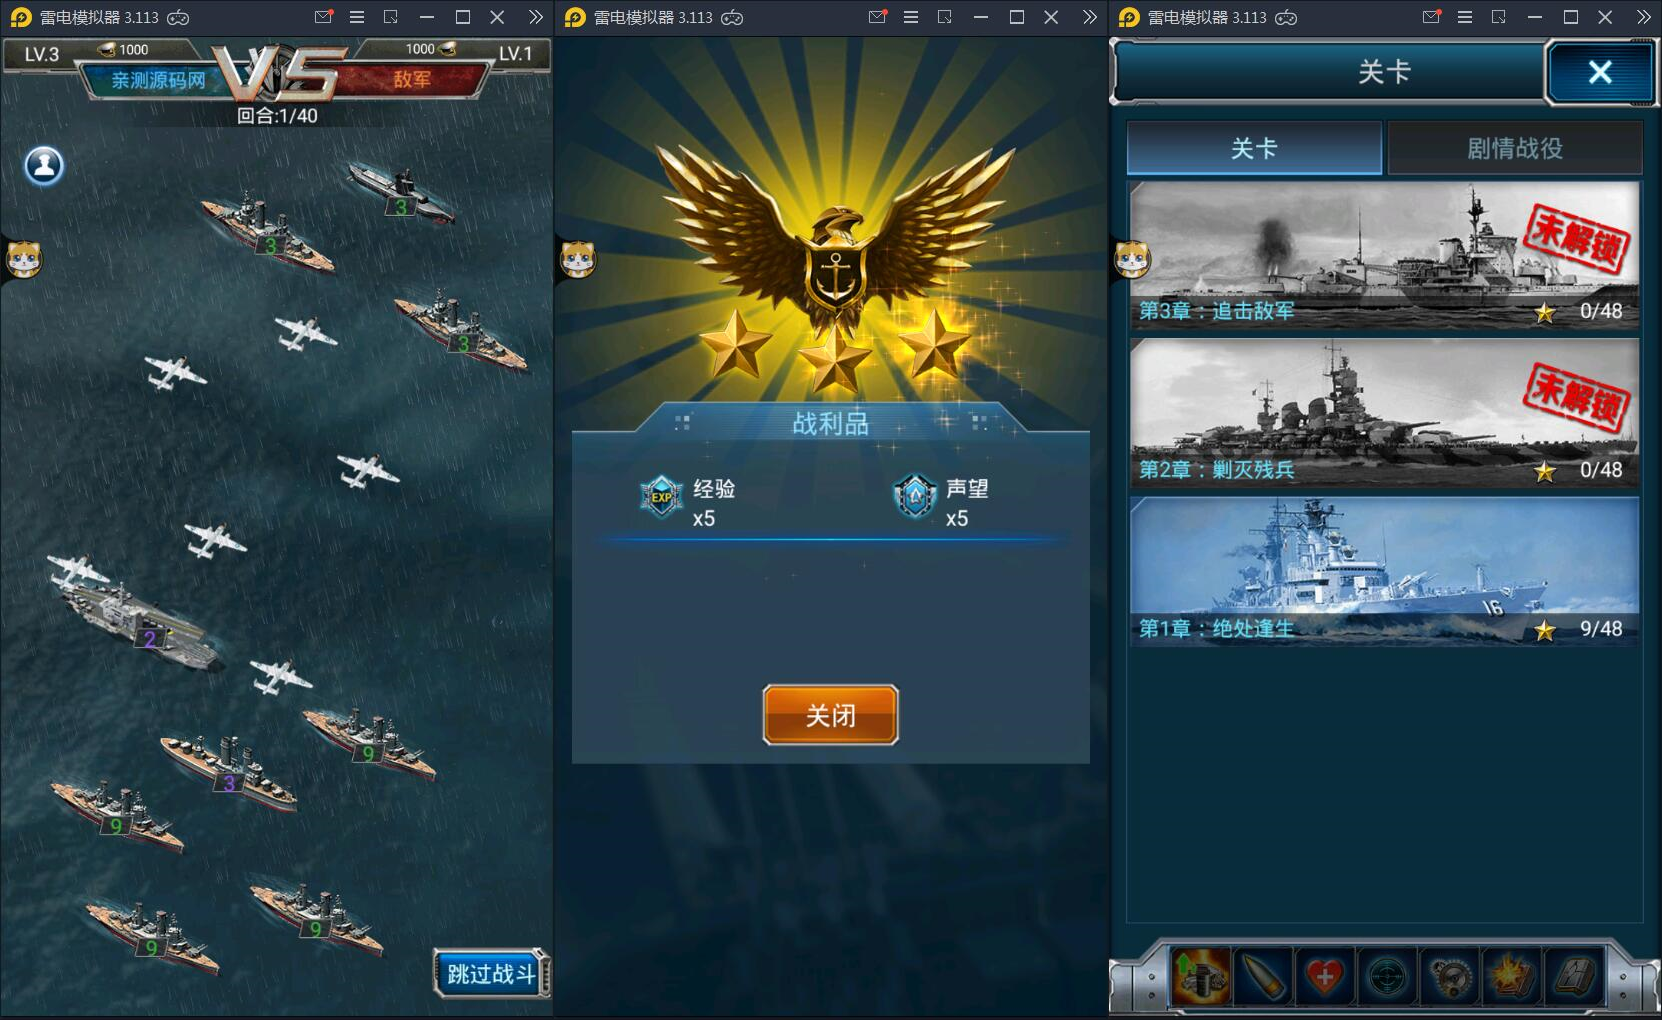Select the green arrow upgrade icon

click(x=1200, y=976)
